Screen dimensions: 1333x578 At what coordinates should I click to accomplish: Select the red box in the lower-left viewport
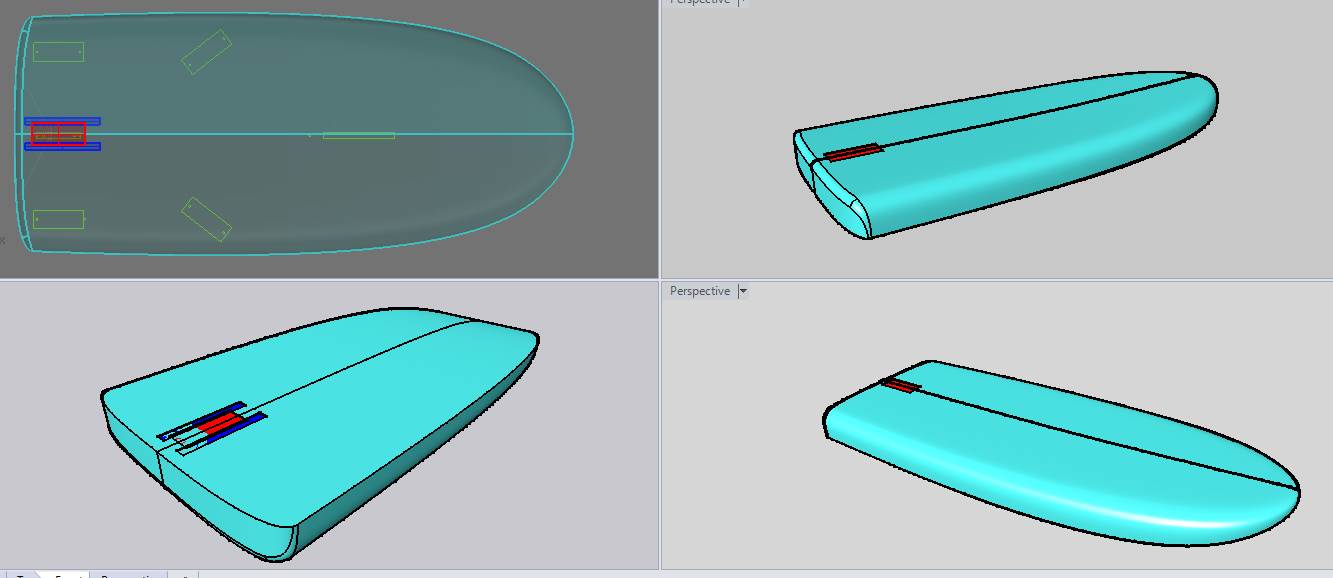pyautogui.click(x=218, y=422)
